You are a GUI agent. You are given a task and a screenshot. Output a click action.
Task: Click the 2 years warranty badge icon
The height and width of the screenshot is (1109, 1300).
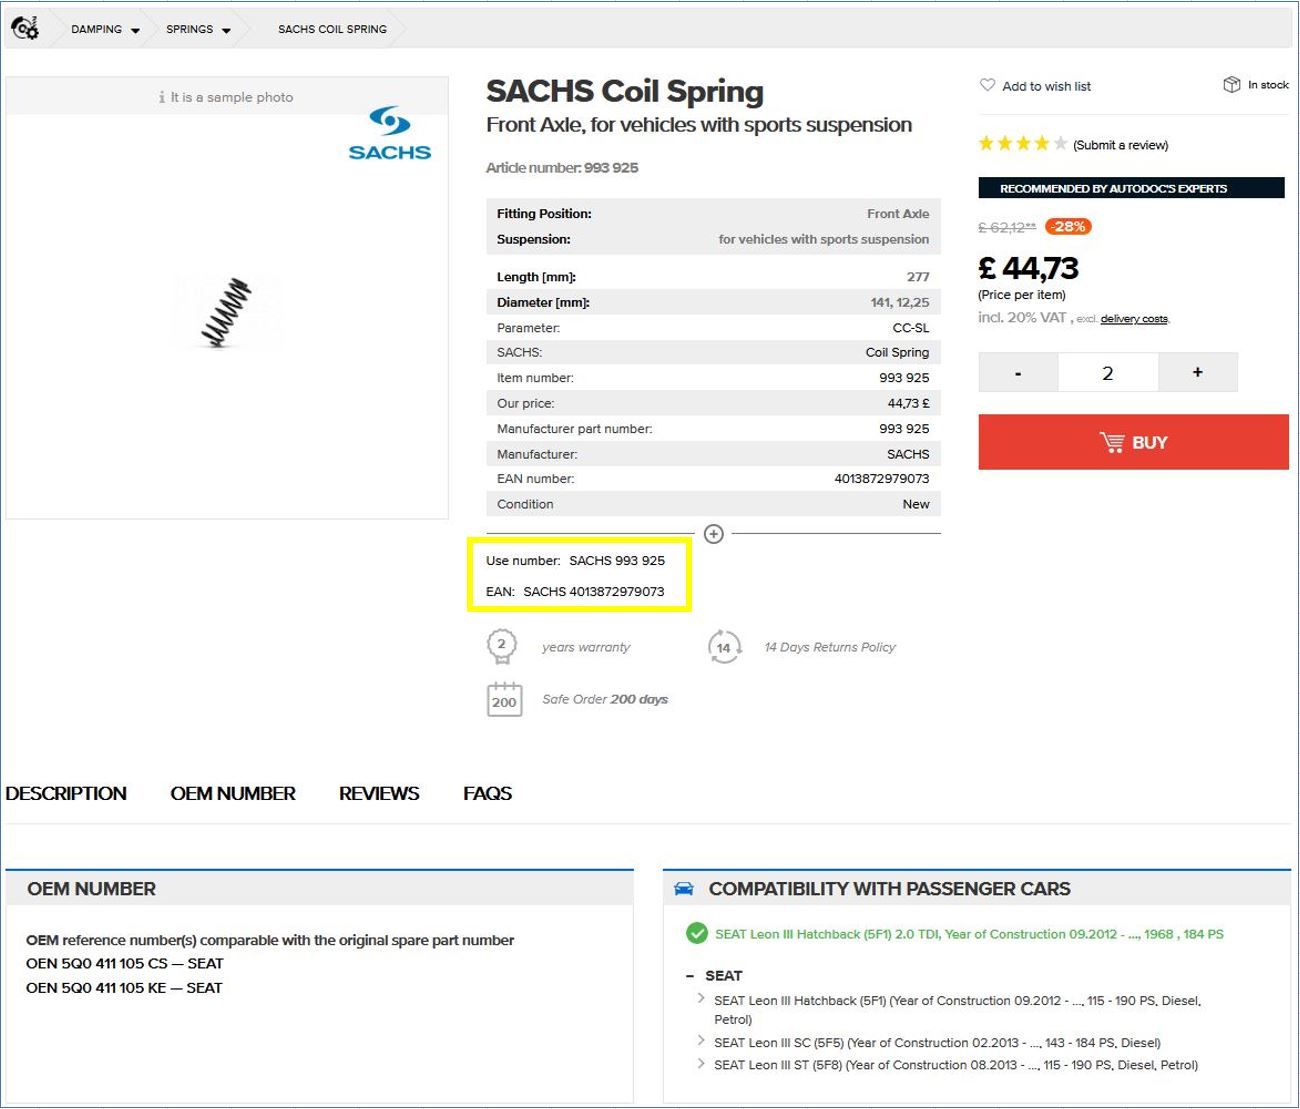coord(502,647)
